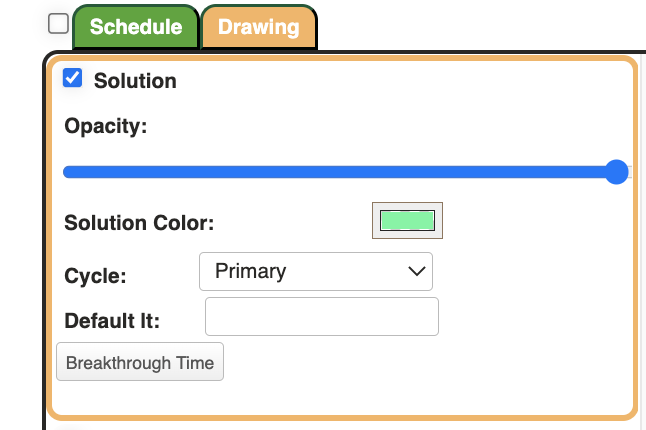Click the border frame of the color picker
Screen dimensions: 646x430
click(x=376, y=221)
